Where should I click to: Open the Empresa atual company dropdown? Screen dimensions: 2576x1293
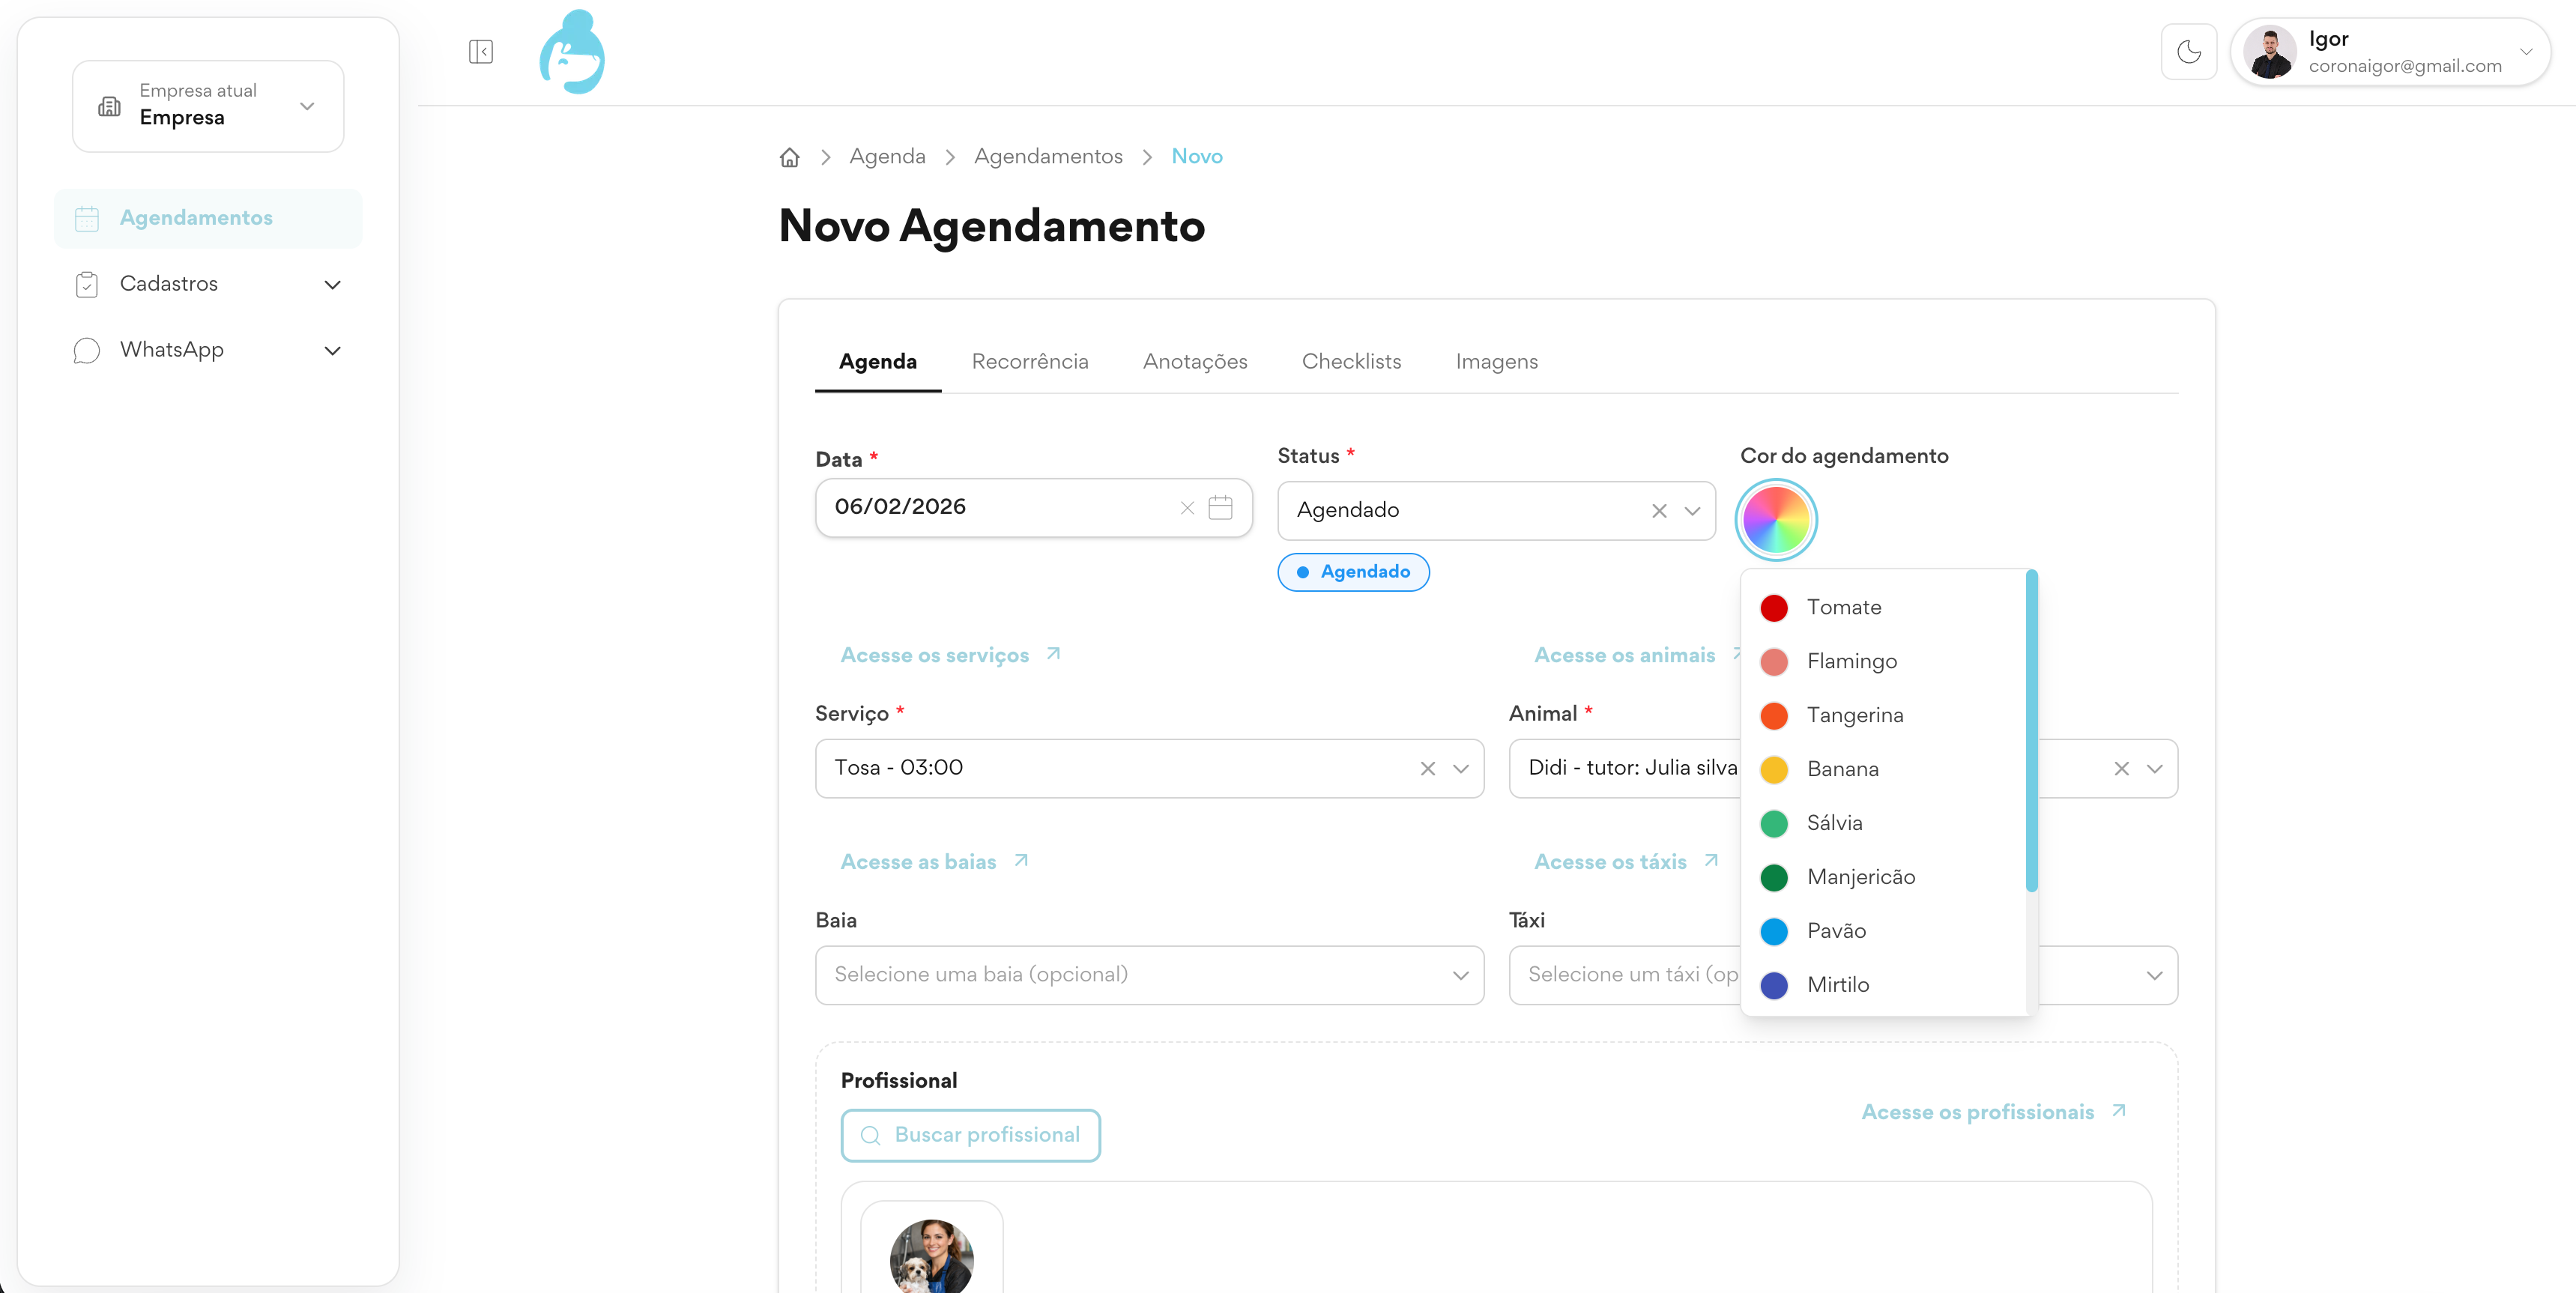click(x=208, y=106)
